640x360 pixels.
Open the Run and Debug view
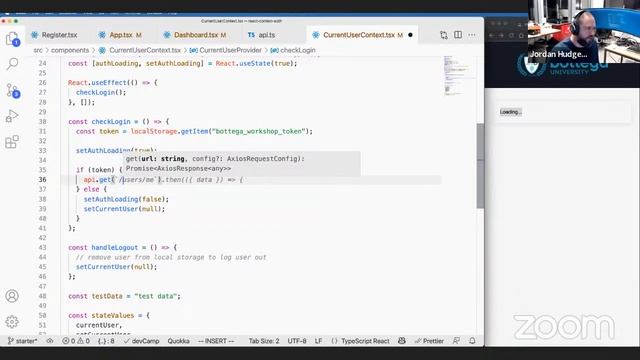(12, 116)
